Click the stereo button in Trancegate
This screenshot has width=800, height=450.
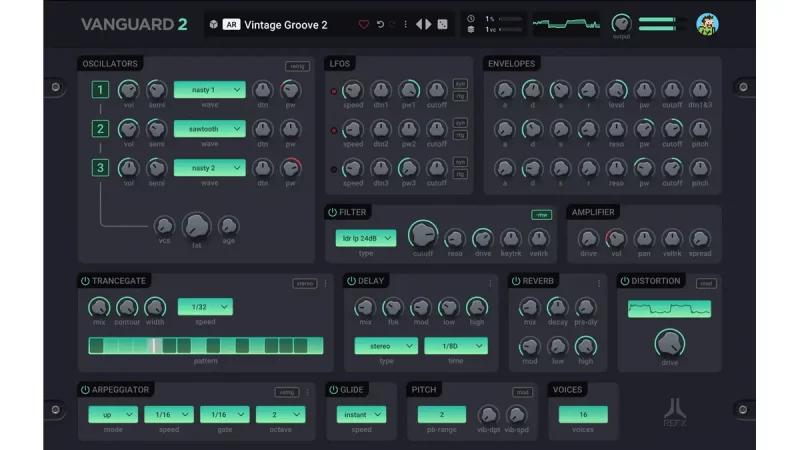304,283
